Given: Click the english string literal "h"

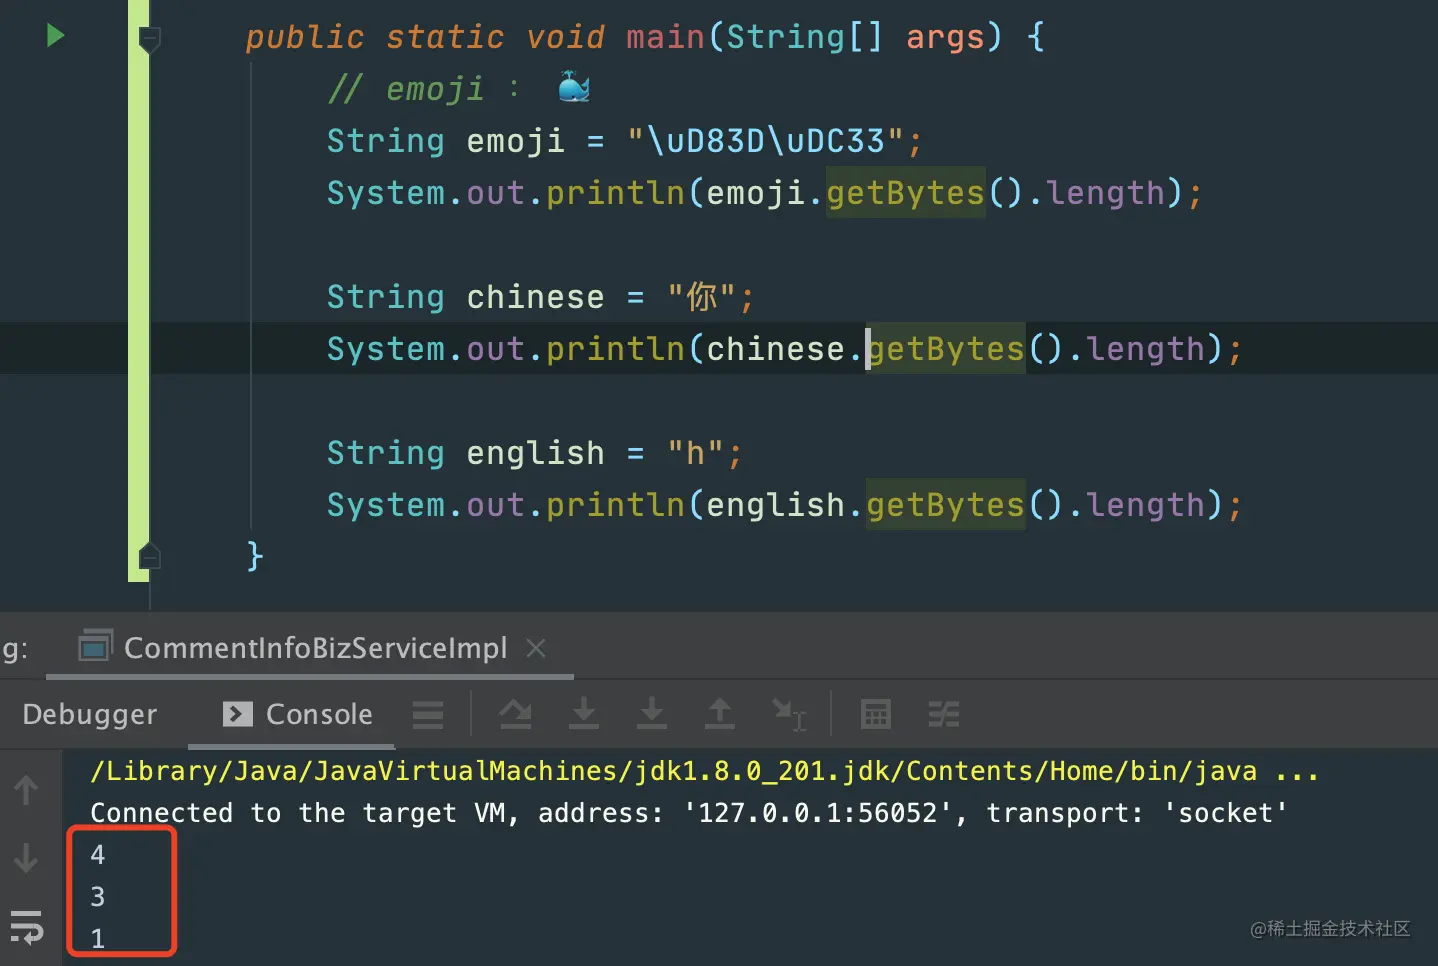Looking at the screenshot, I should point(695,453).
